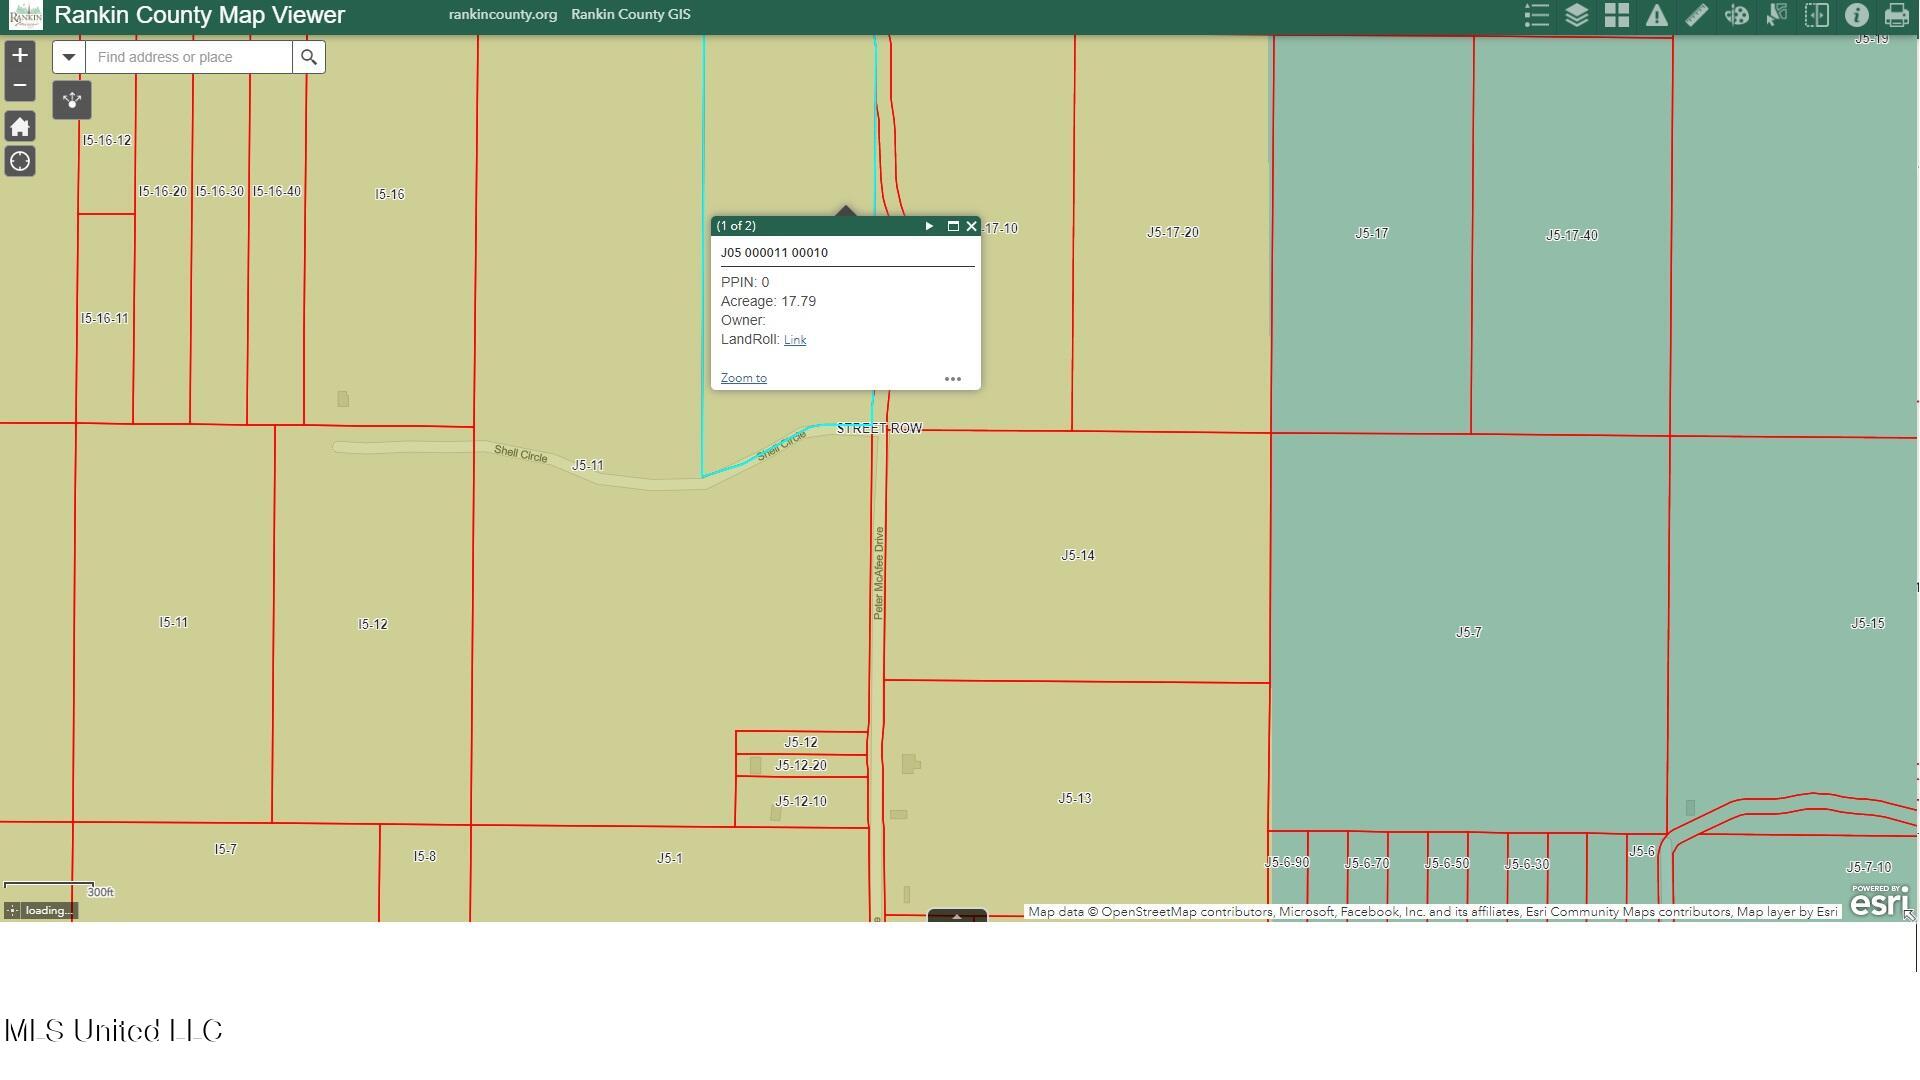1920x1080 pixels.
Task: Click parcel label I5-8
Action: pyautogui.click(x=425, y=857)
